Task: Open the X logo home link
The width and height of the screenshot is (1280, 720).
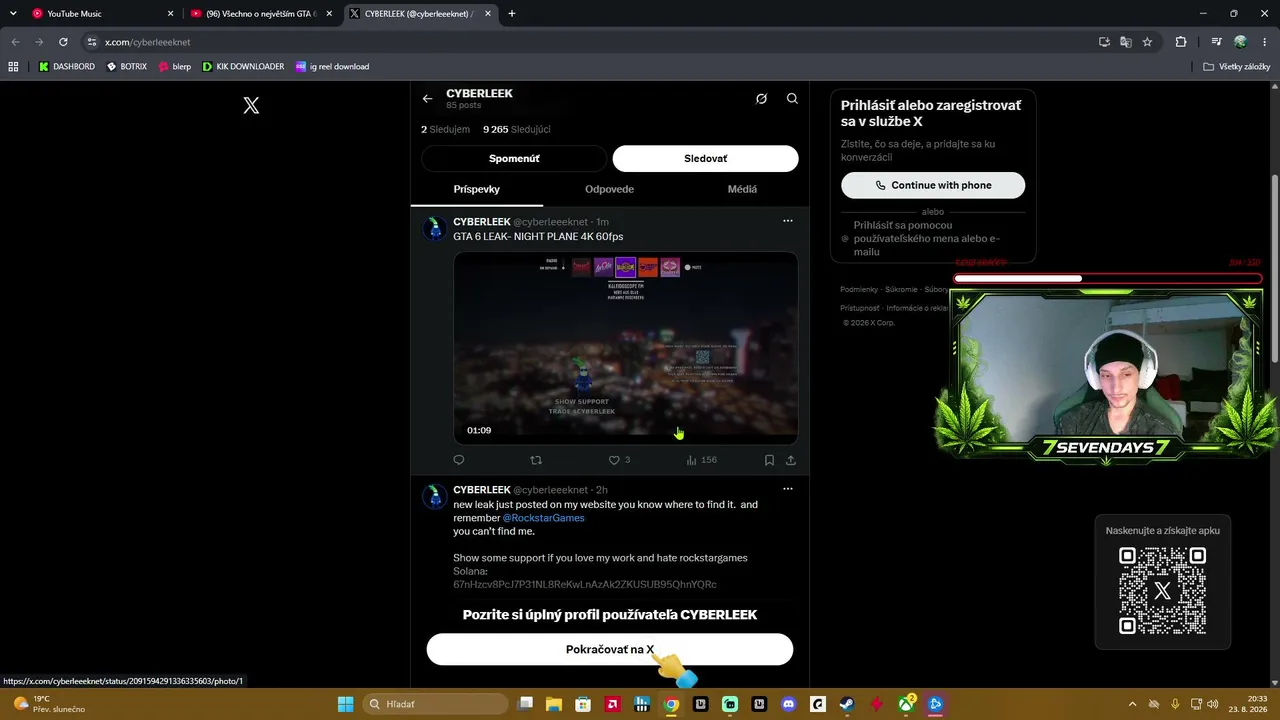Action: pyautogui.click(x=251, y=105)
